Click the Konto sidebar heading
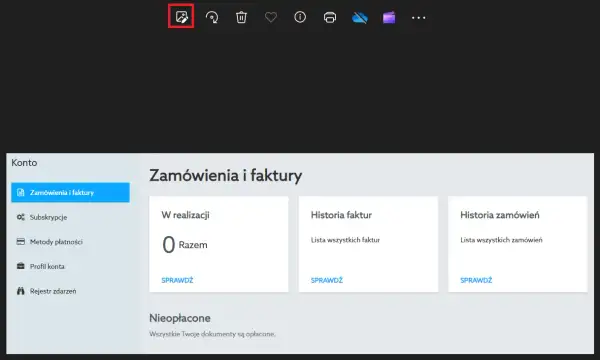 click(x=24, y=163)
